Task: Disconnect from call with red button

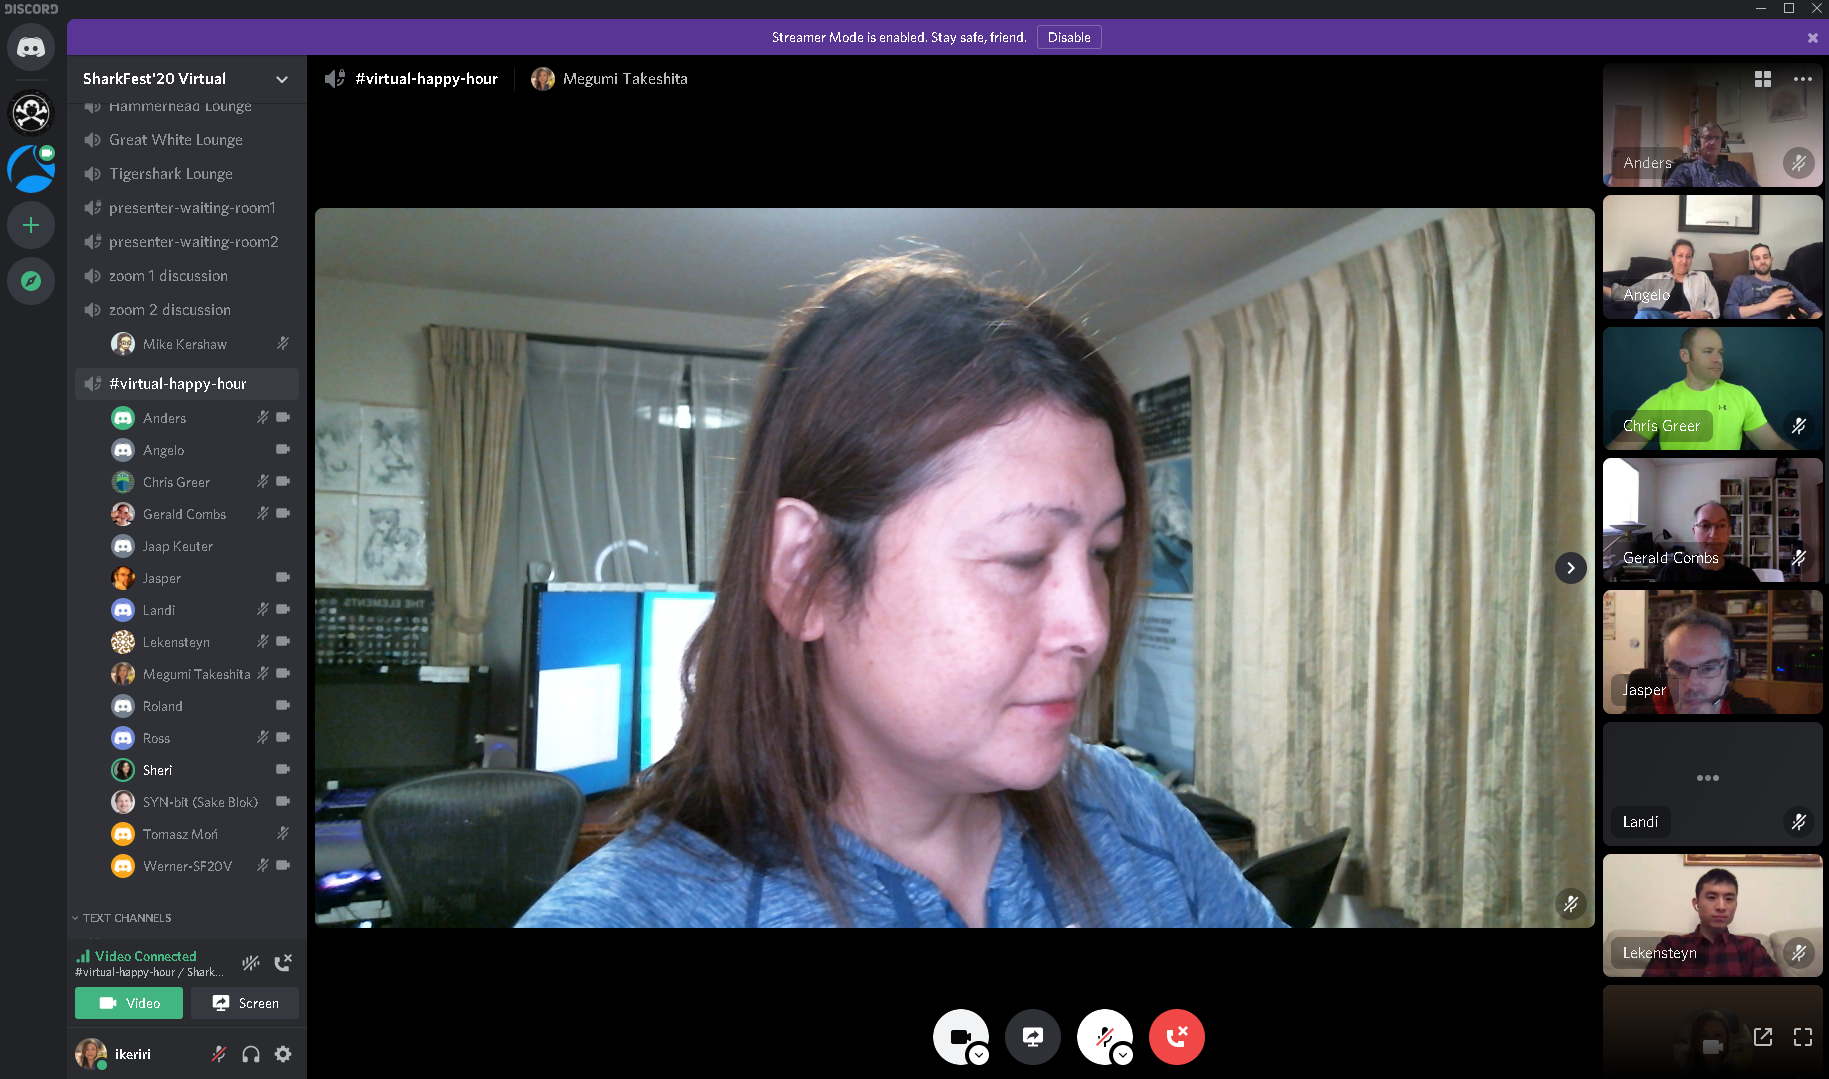Action: [x=1176, y=1037]
